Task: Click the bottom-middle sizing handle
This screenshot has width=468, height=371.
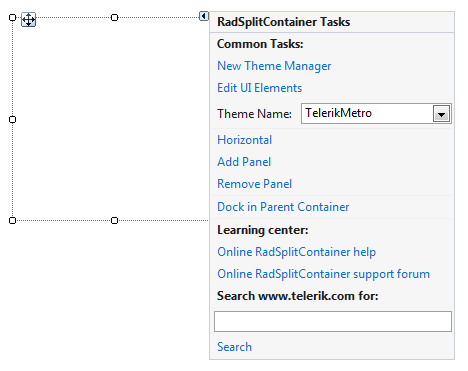Action: 114,220
